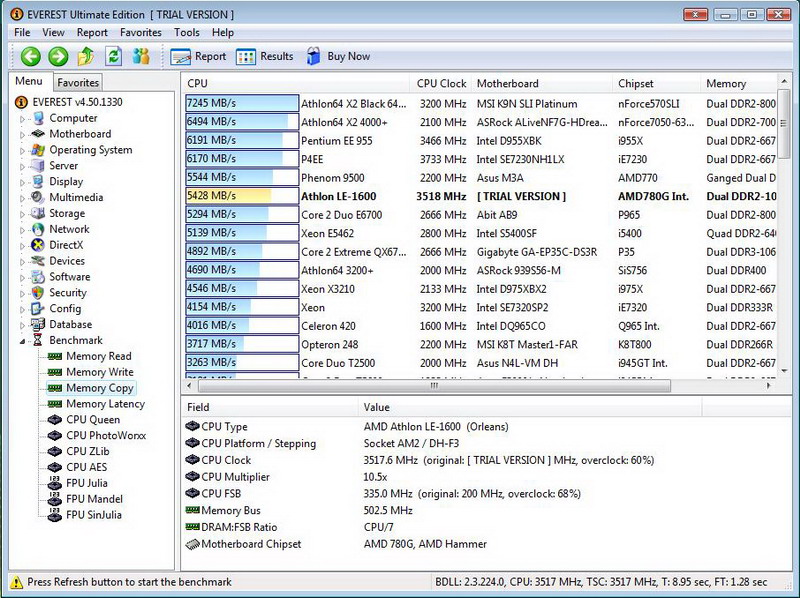
Task: Click the horizontal scrollbar of results list
Action: (434, 386)
